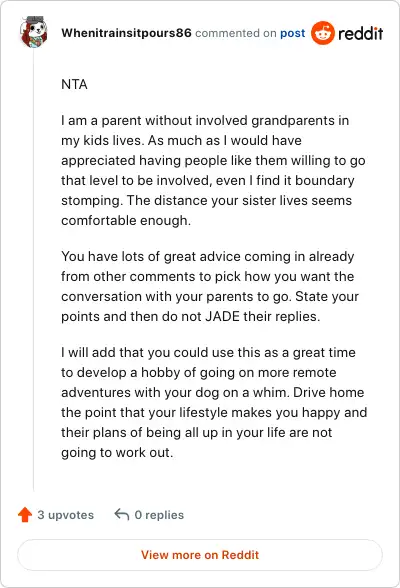Click the "NTA" verdict line
Image resolution: width=400 pixels, height=588 pixels.
click(x=74, y=84)
